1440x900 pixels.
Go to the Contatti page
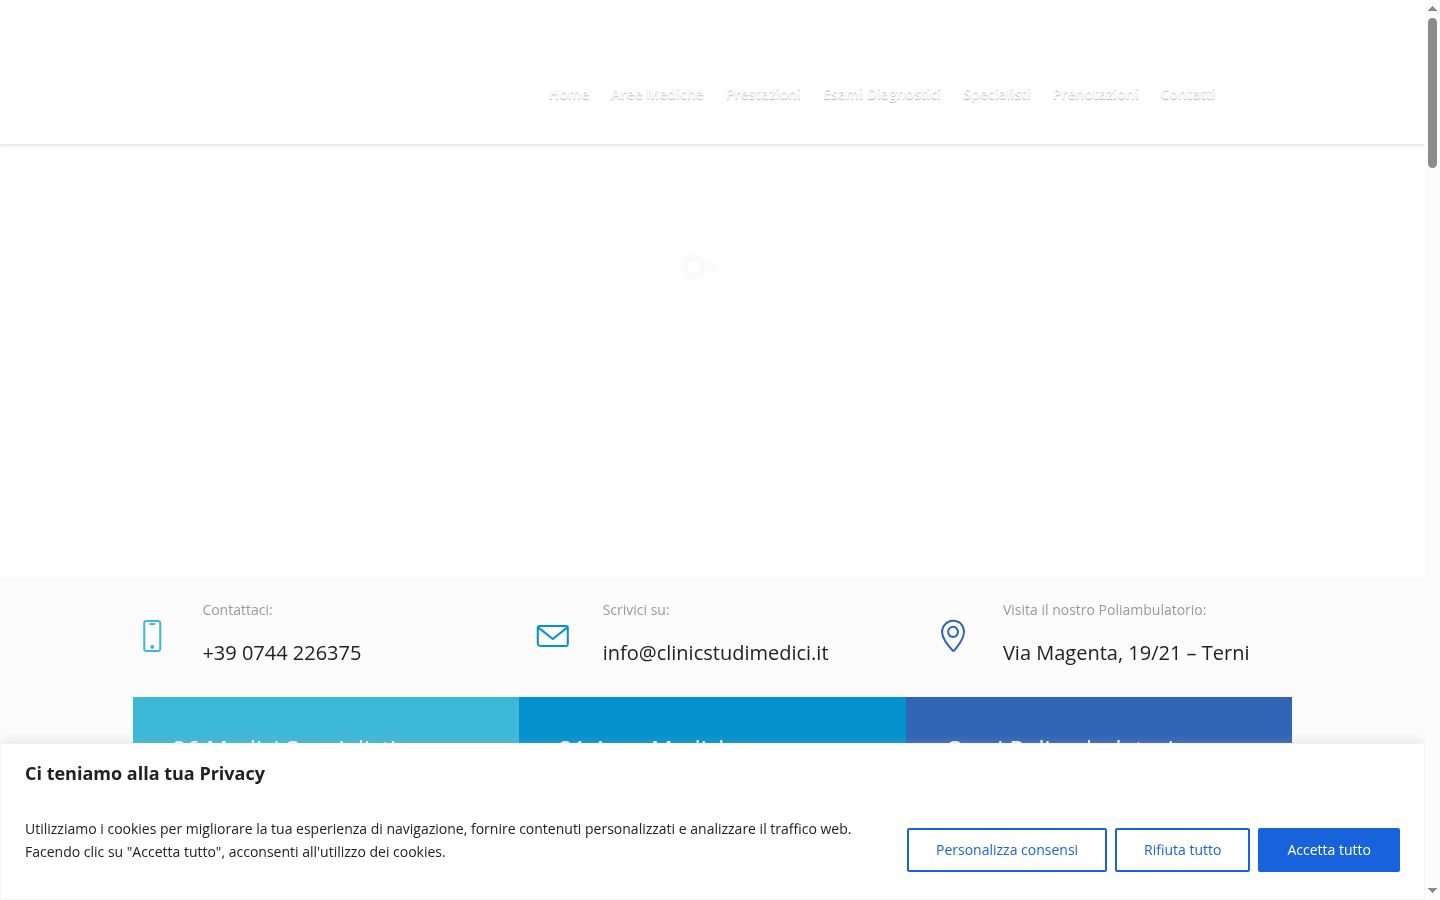[x=1188, y=95]
